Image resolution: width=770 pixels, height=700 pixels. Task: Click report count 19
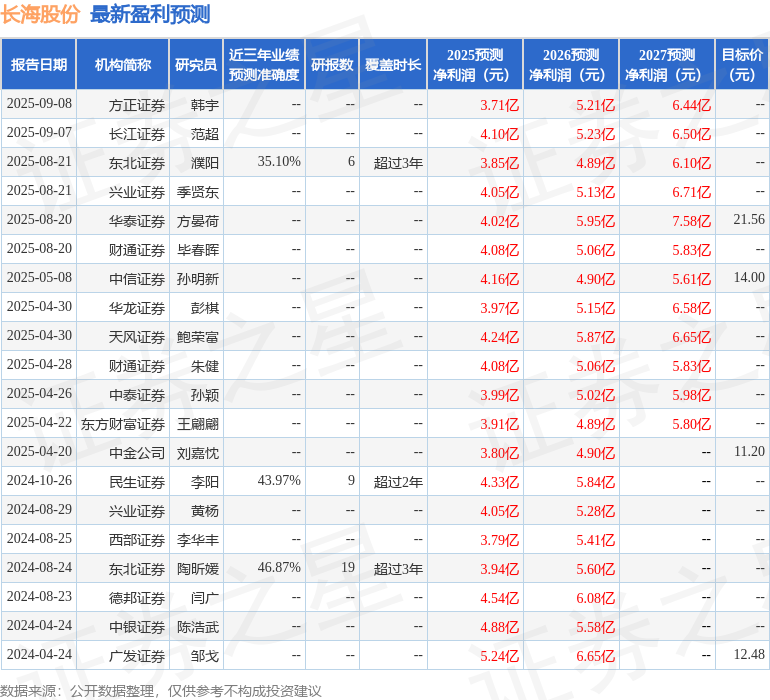(348, 567)
